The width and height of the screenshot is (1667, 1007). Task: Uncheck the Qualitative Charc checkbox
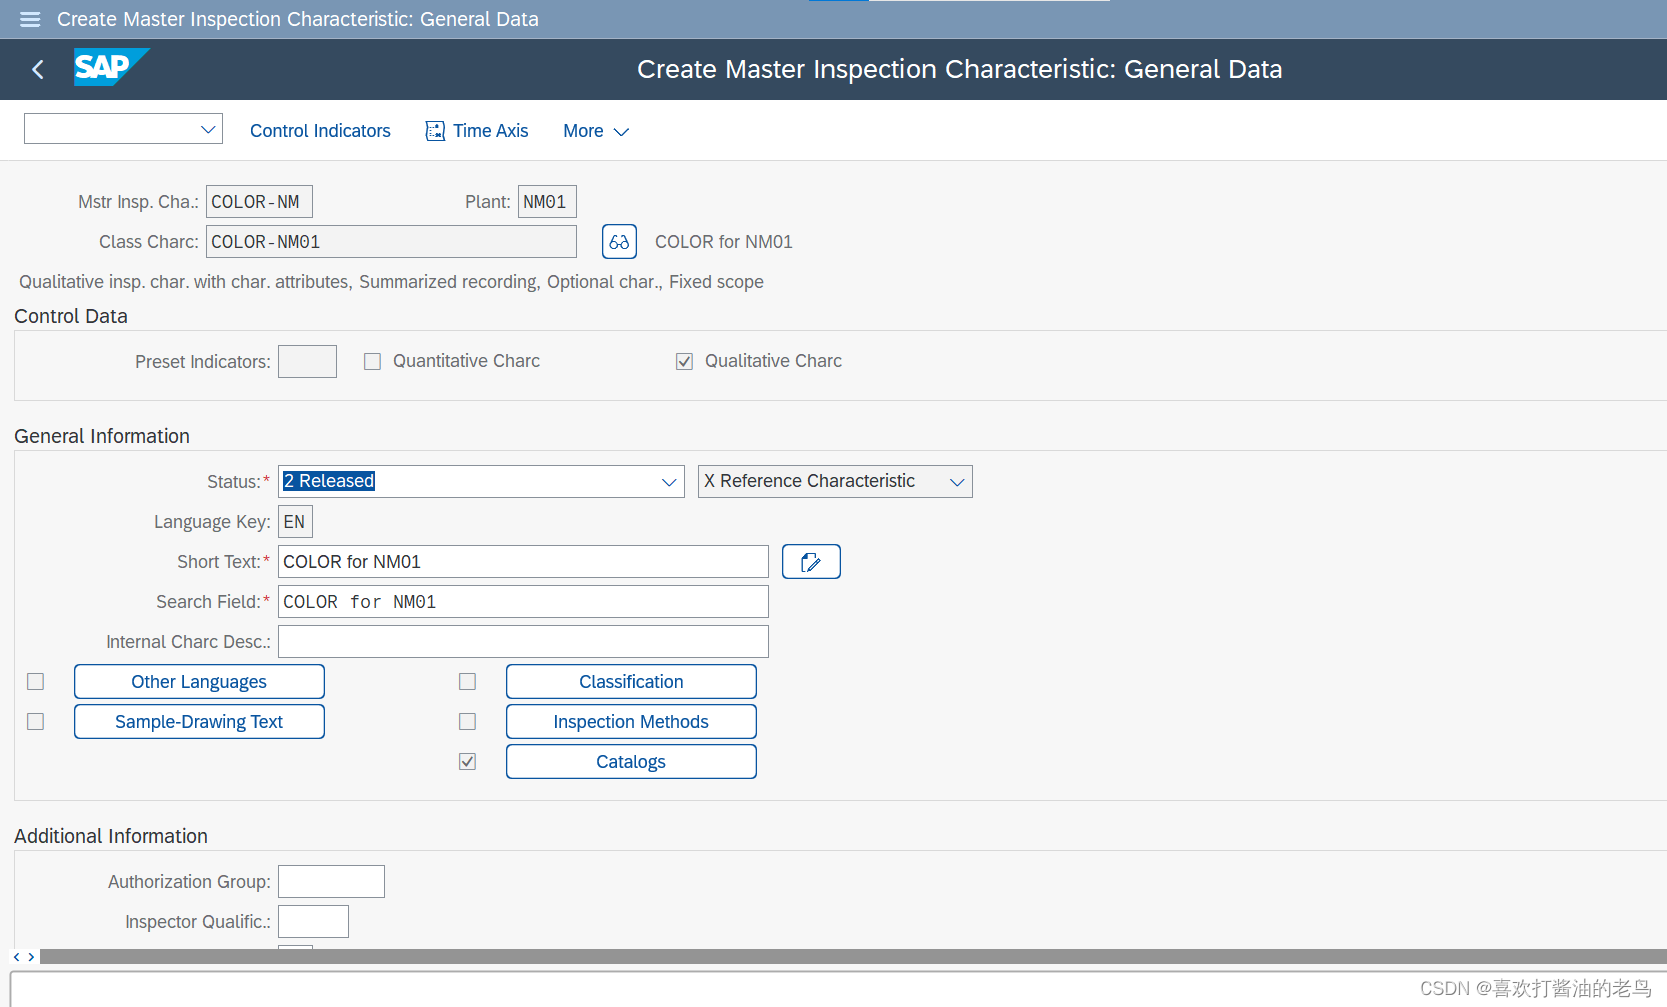tap(684, 361)
